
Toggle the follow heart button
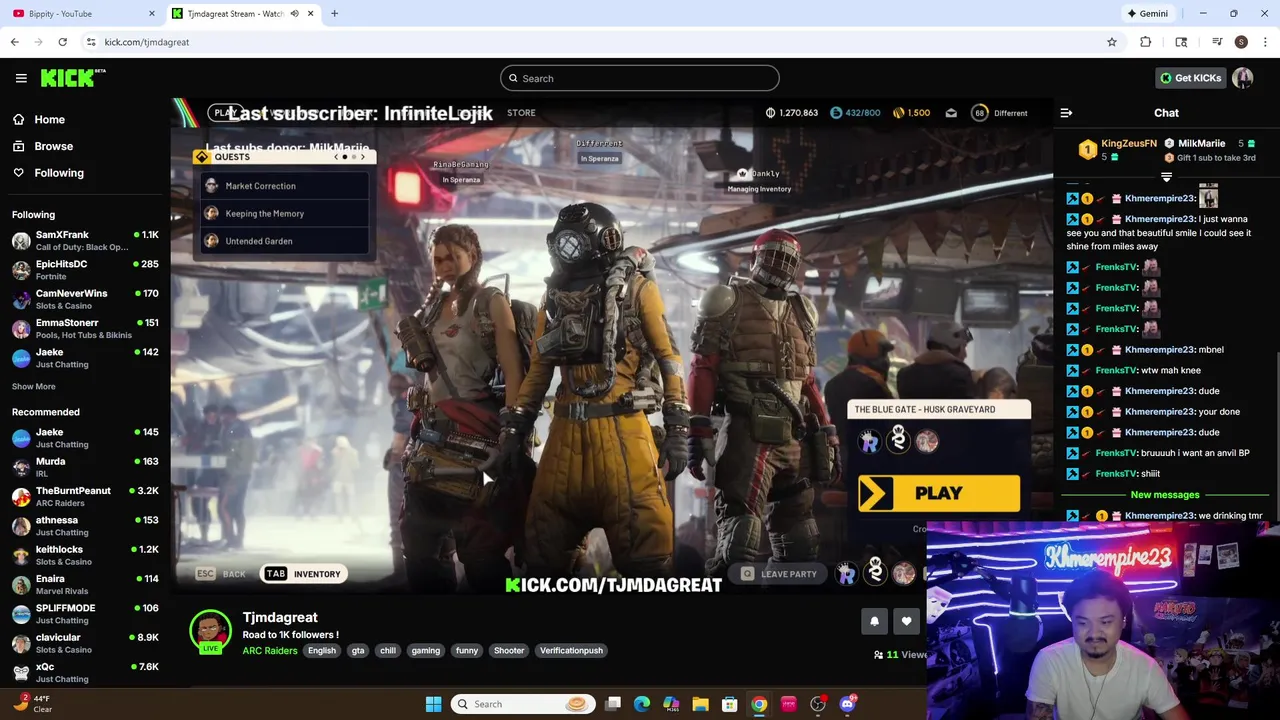pyautogui.click(x=906, y=621)
